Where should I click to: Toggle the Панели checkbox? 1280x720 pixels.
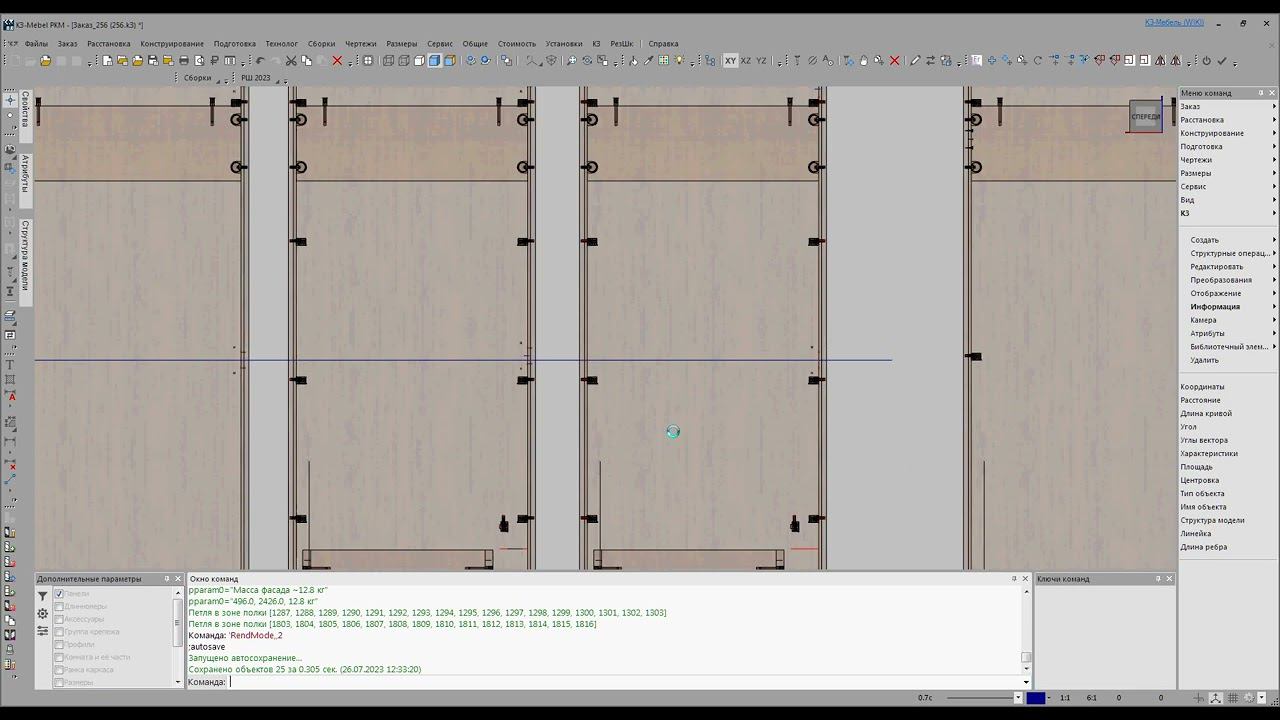[59, 594]
